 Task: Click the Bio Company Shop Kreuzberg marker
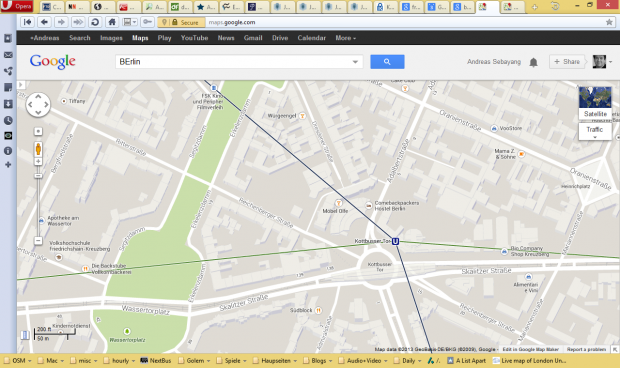(504, 251)
